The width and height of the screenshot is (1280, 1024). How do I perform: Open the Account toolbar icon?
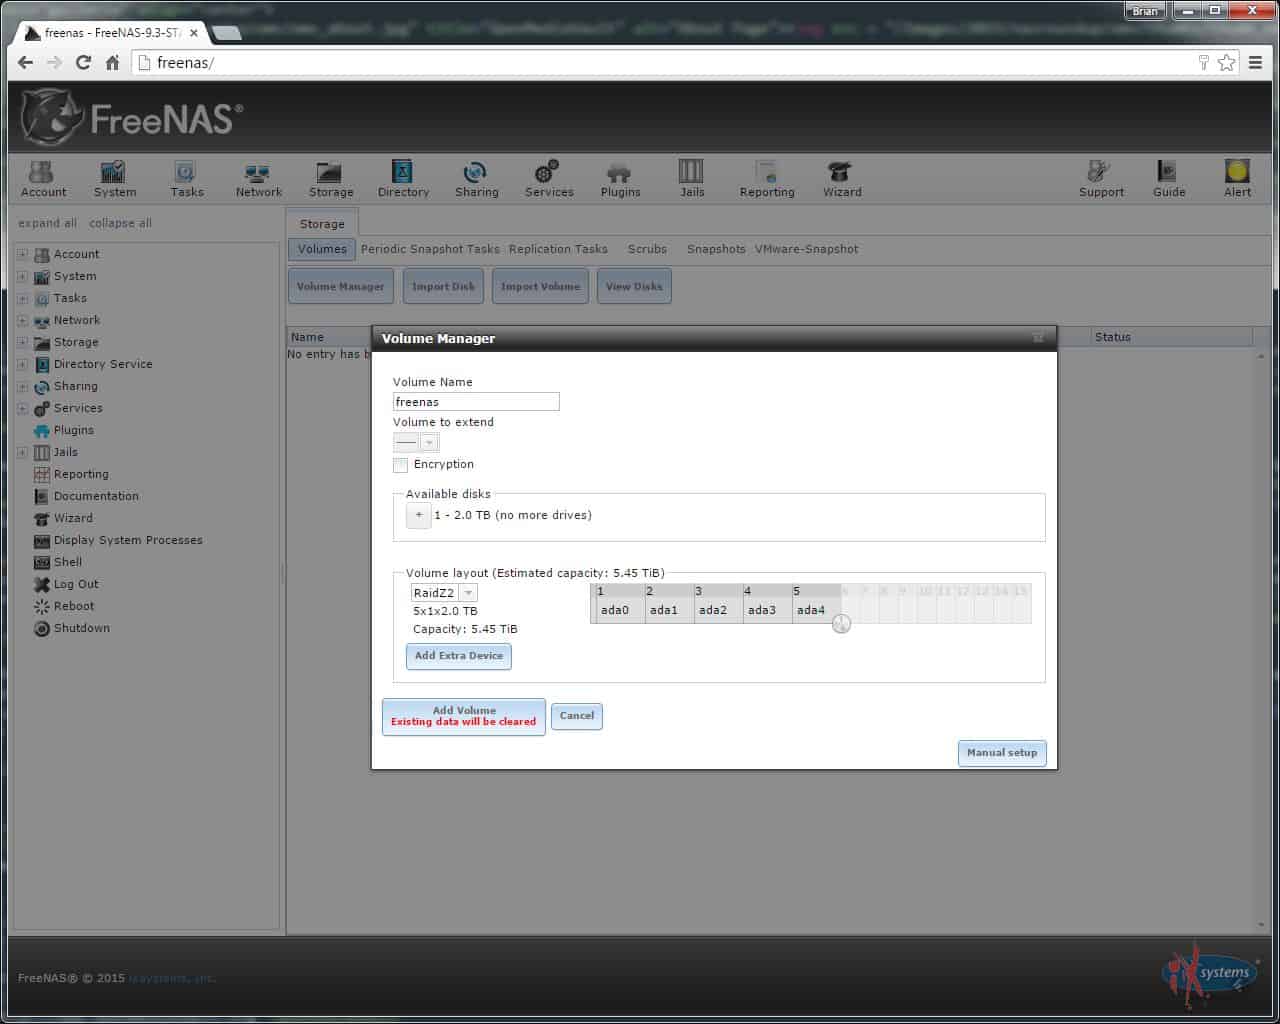[43, 179]
